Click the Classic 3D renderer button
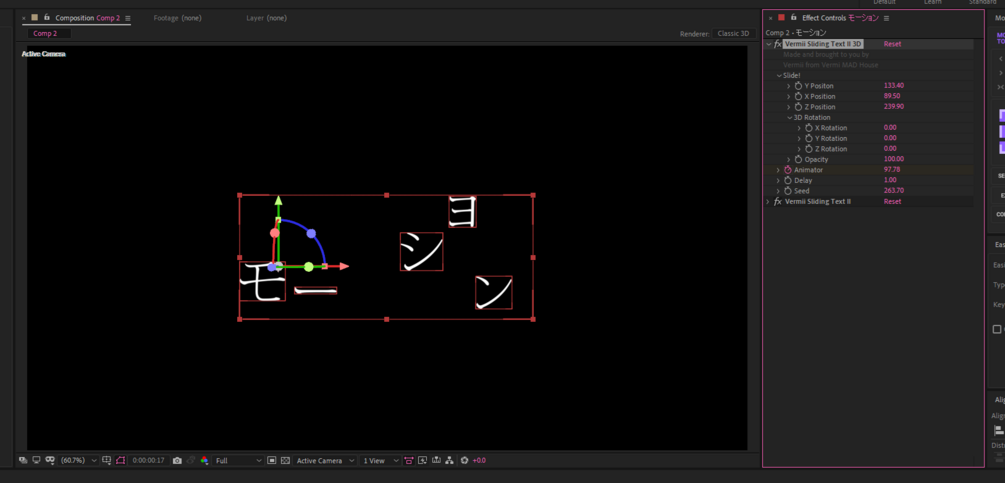Image resolution: width=1005 pixels, height=483 pixels. [733, 33]
